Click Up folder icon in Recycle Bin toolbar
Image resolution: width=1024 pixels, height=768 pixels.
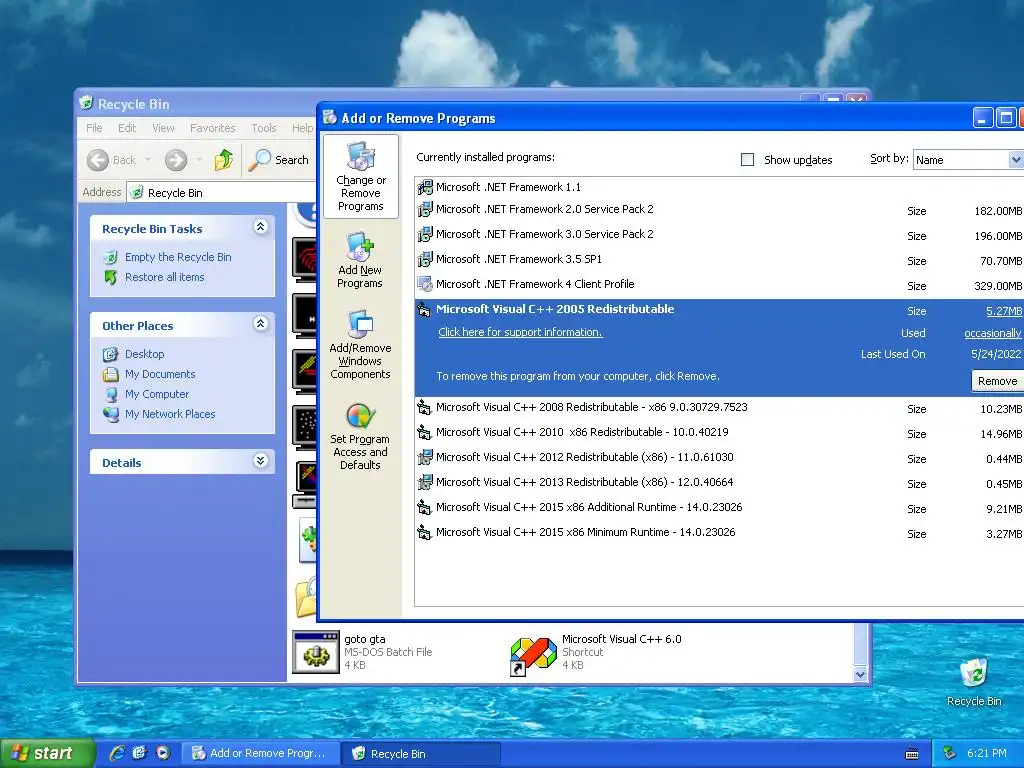[x=224, y=159]
